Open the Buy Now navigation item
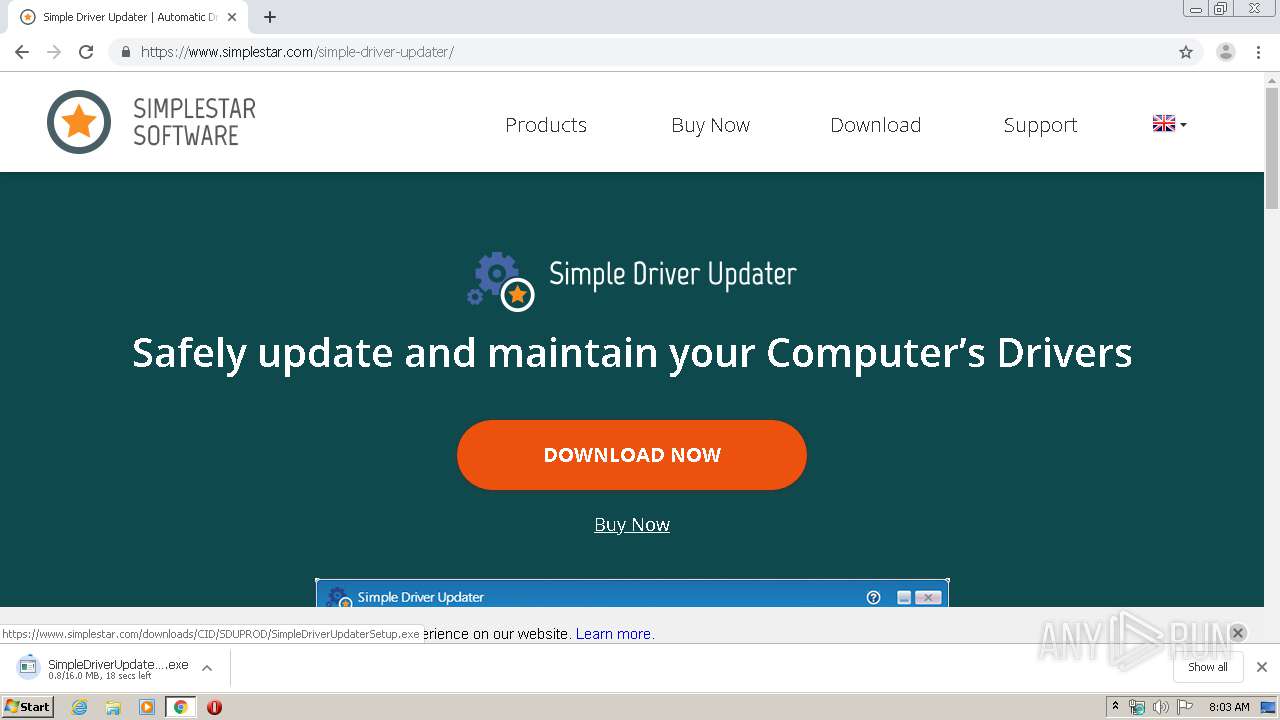This screenshot has height=720, width=1280. pyautogui.click(x=710, y=125)
